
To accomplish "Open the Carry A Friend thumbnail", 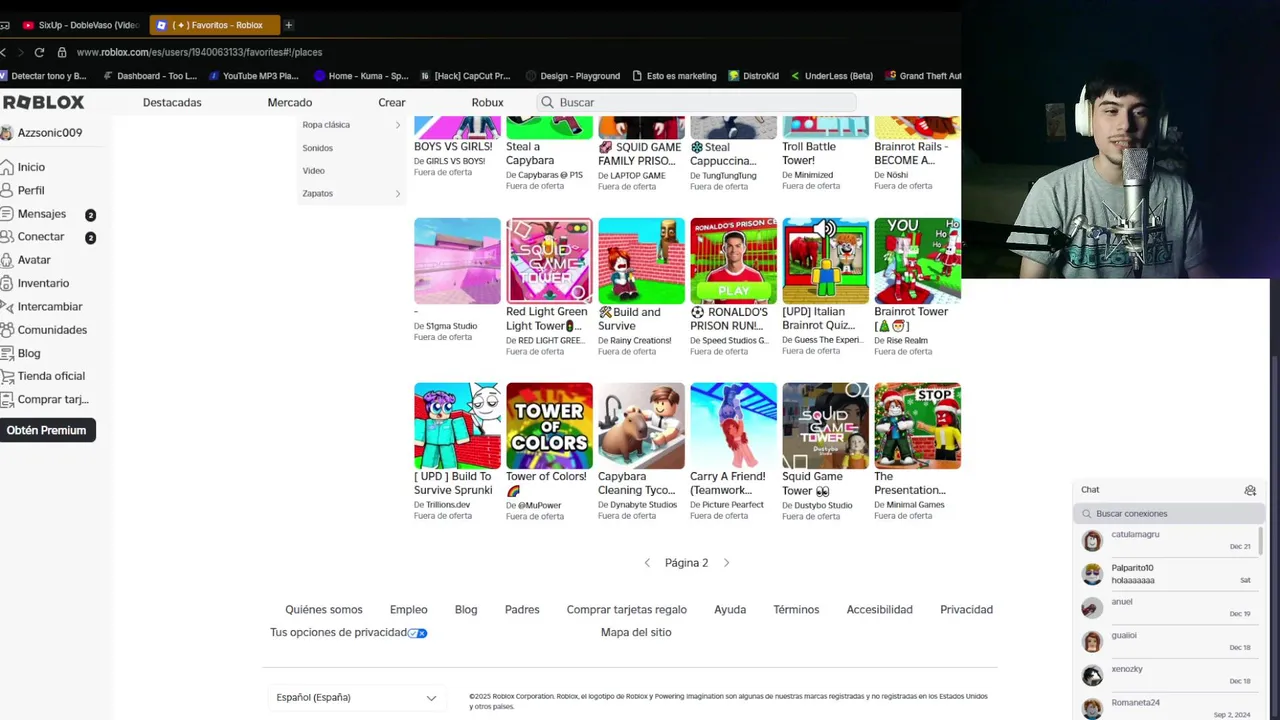I will click(x=733, y=426).
